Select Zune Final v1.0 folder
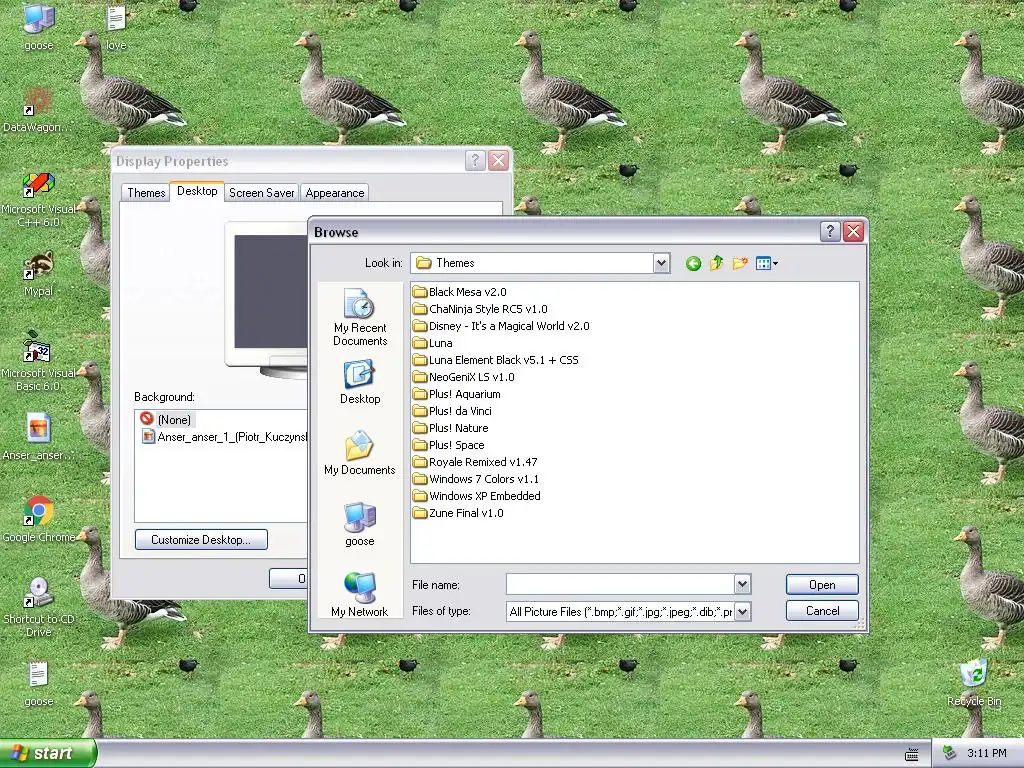1024x768 pixels. pyautogui.click(x=458, y=513)
